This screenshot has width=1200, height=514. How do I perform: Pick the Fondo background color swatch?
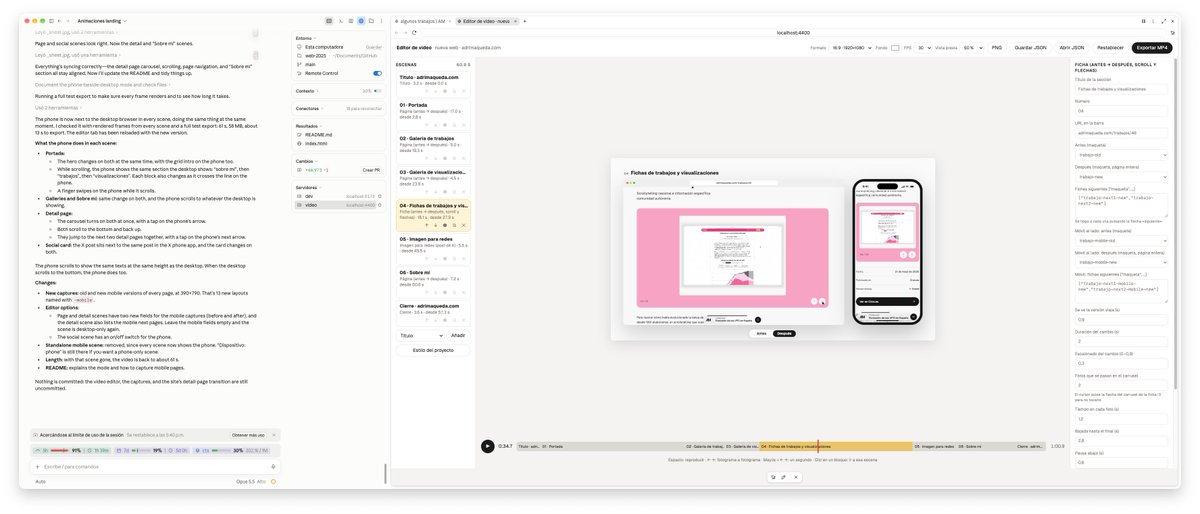coord(895,47)
